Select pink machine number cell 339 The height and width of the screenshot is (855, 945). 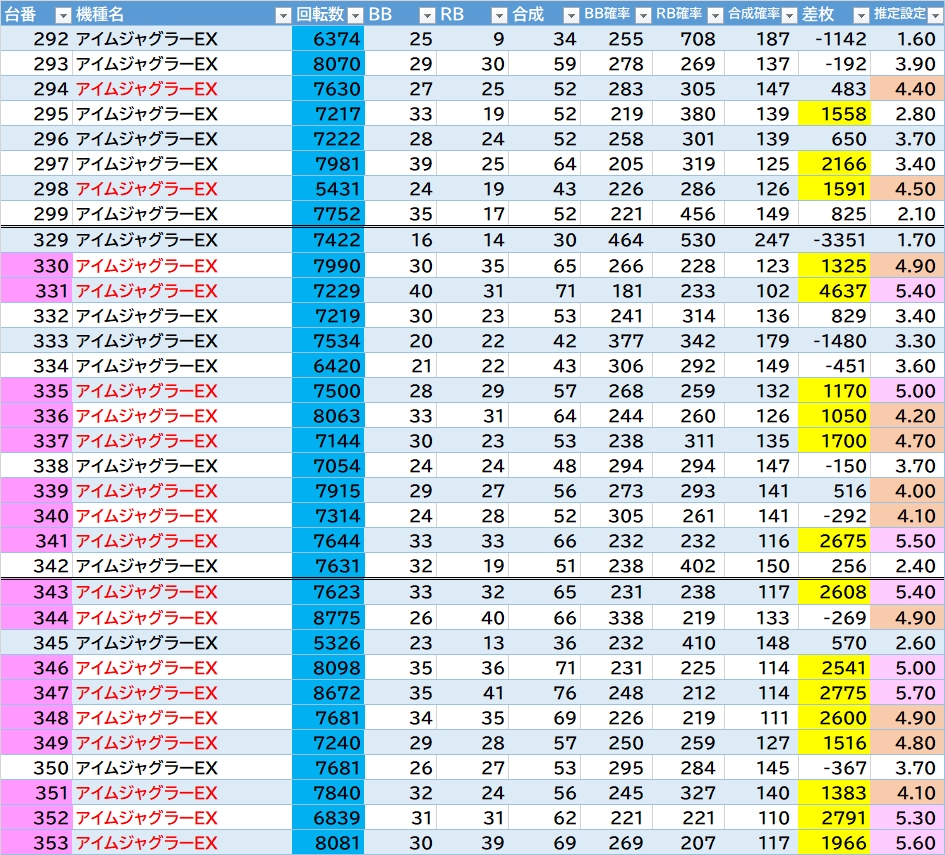pos(36,491)
